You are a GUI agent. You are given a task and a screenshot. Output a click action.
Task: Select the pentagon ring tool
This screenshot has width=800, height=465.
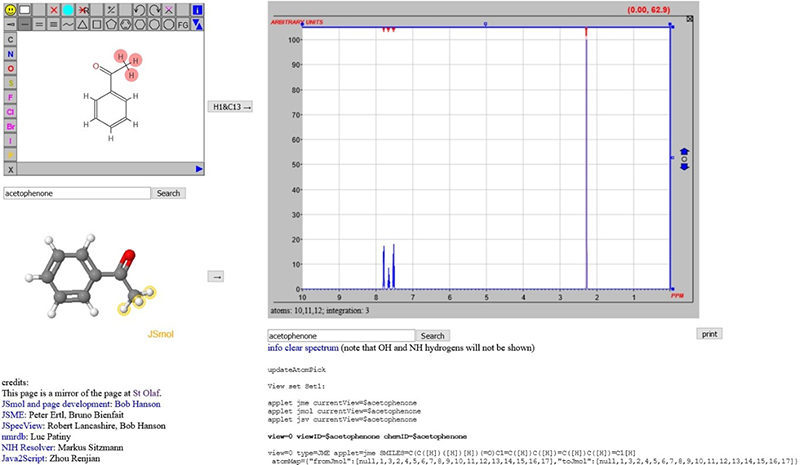pos(110,22)
